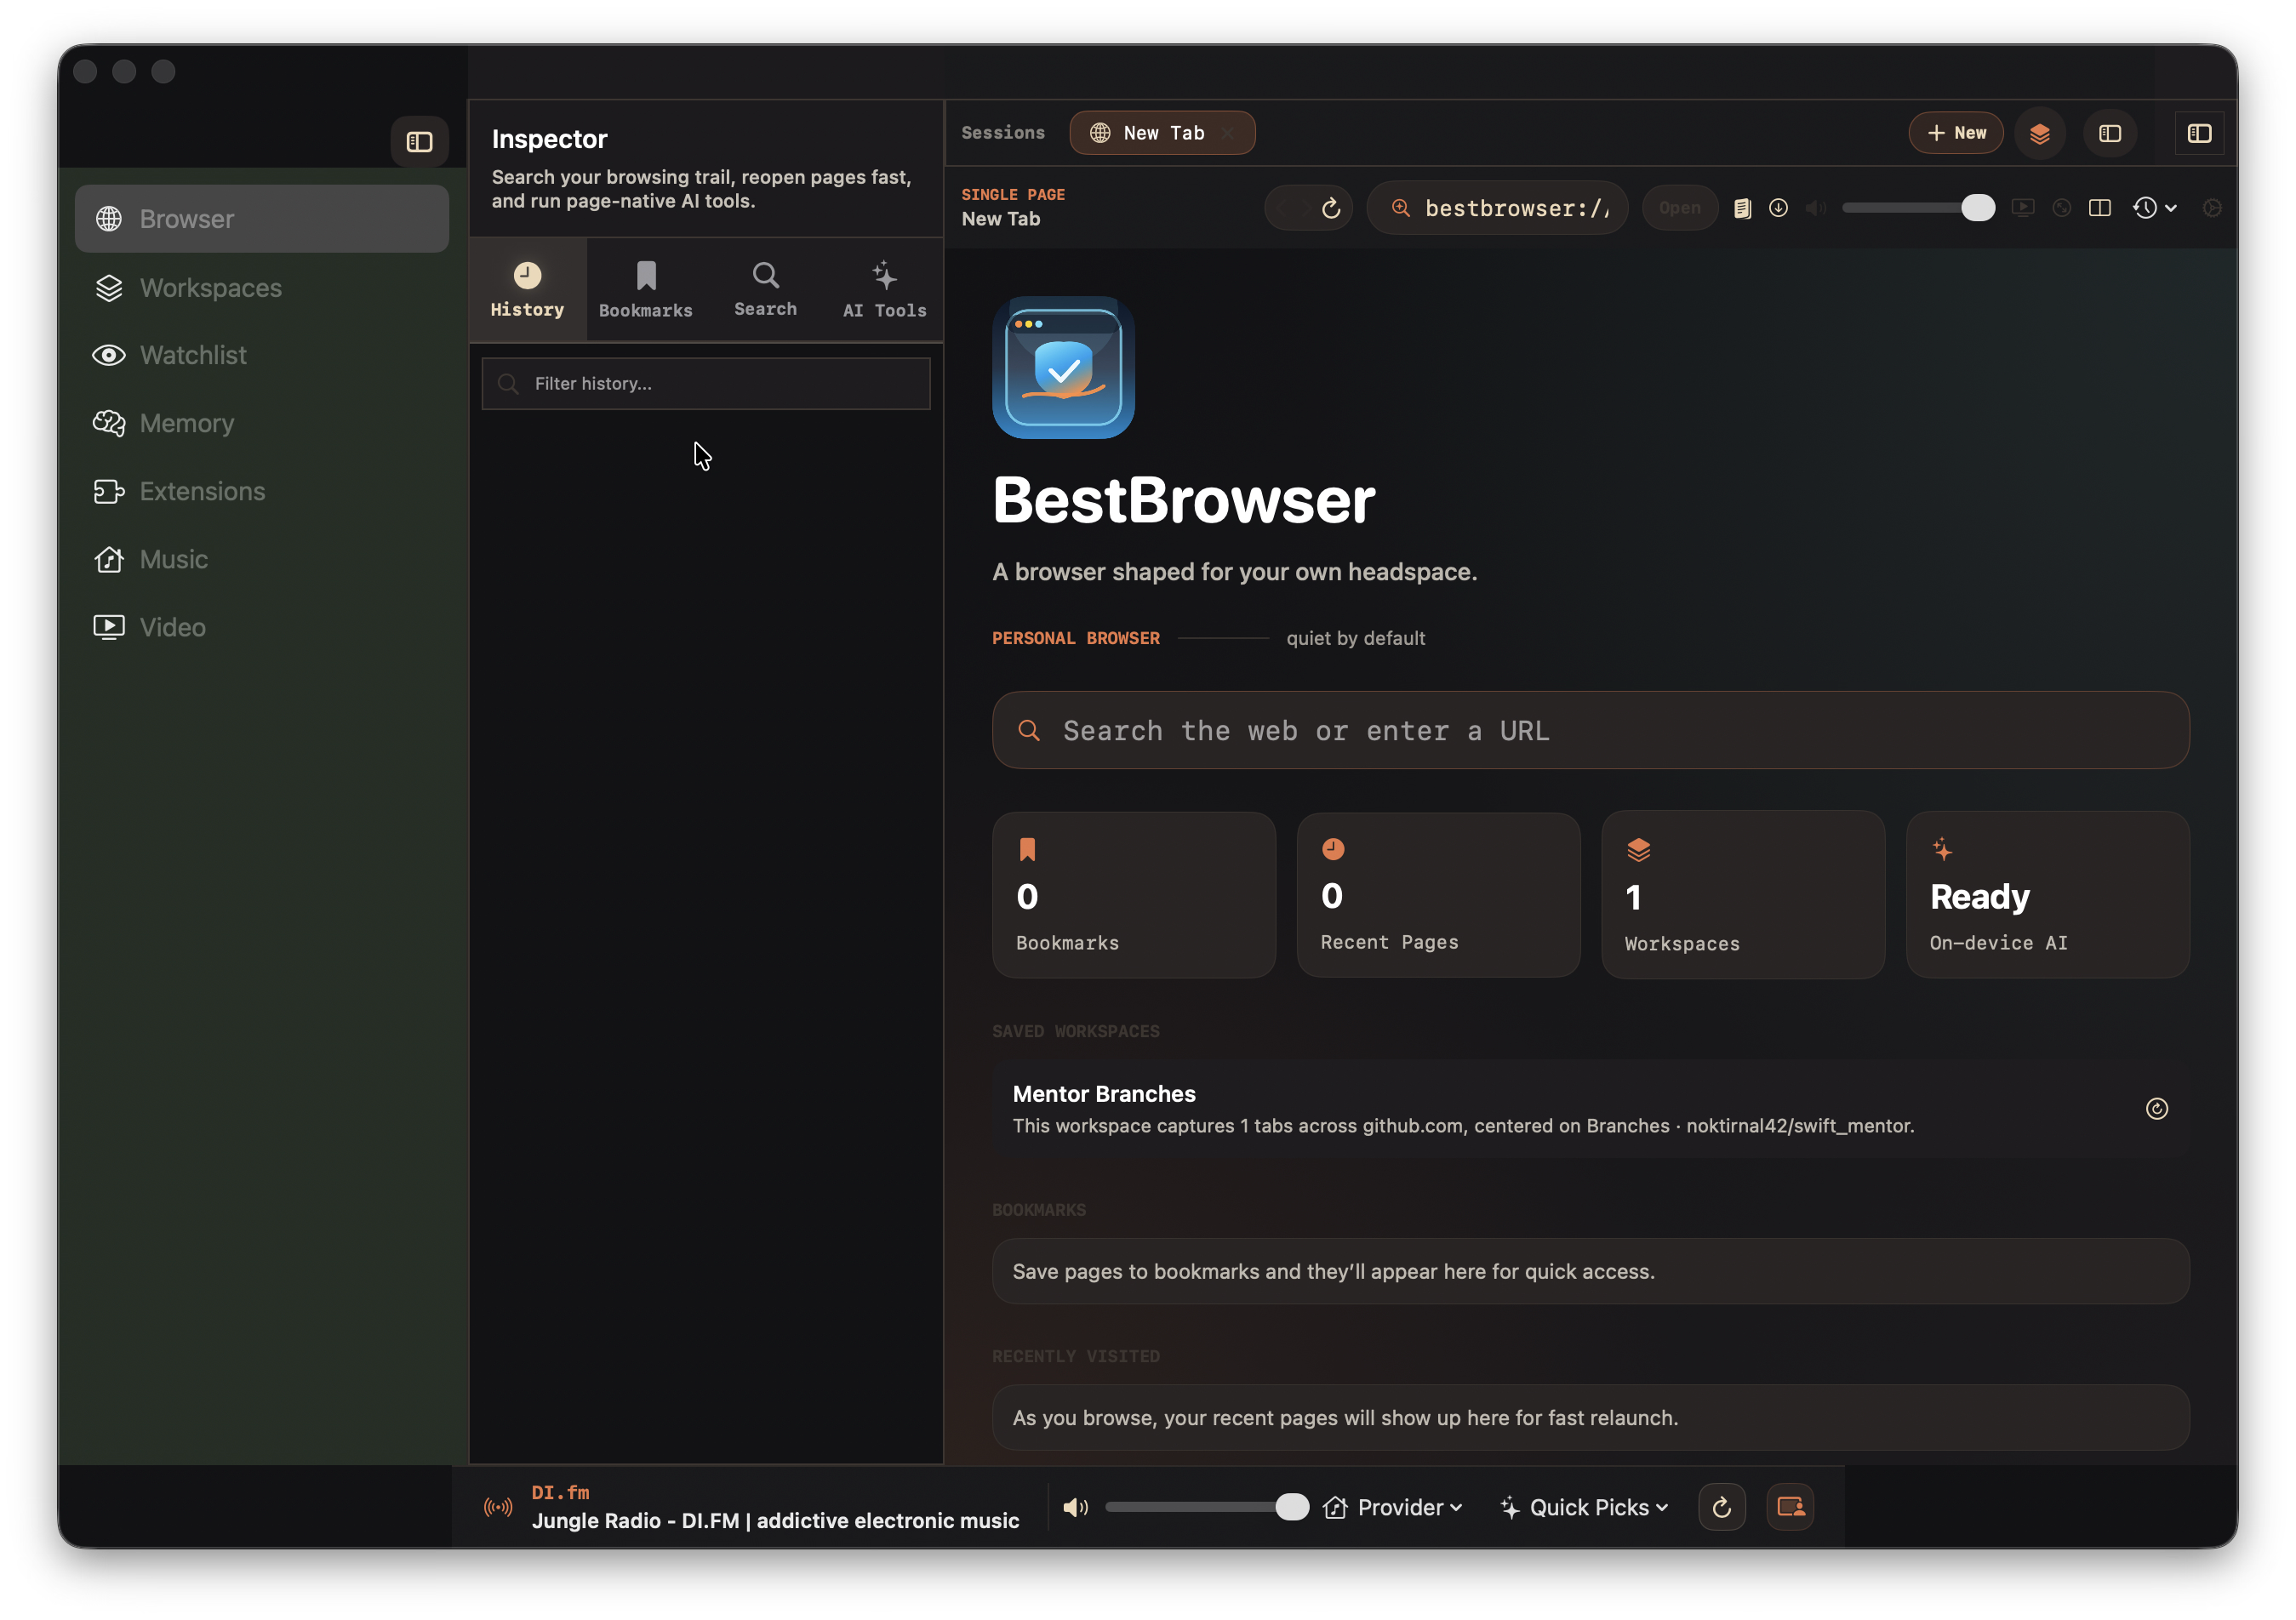Toggle the rounded inspector panel icon

(2110, 134)
